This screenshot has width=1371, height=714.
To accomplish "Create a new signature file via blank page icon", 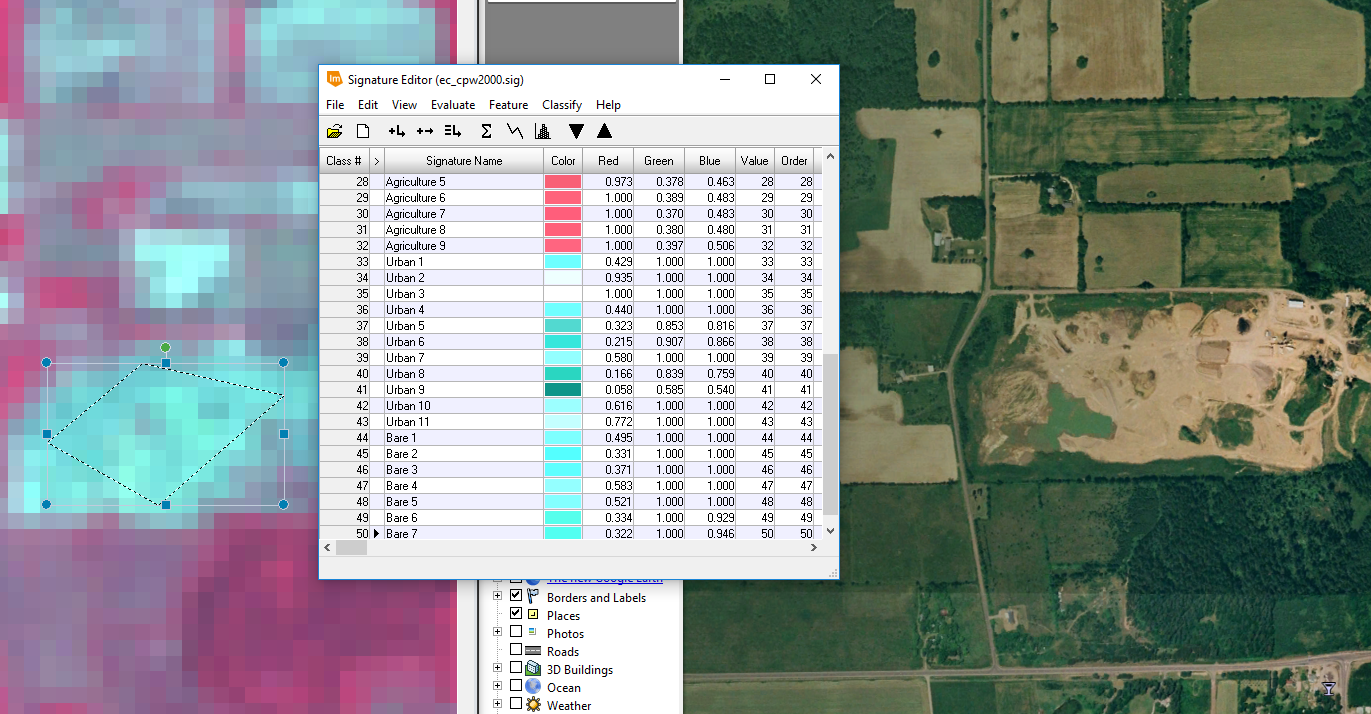I will [x=361, y=130].
